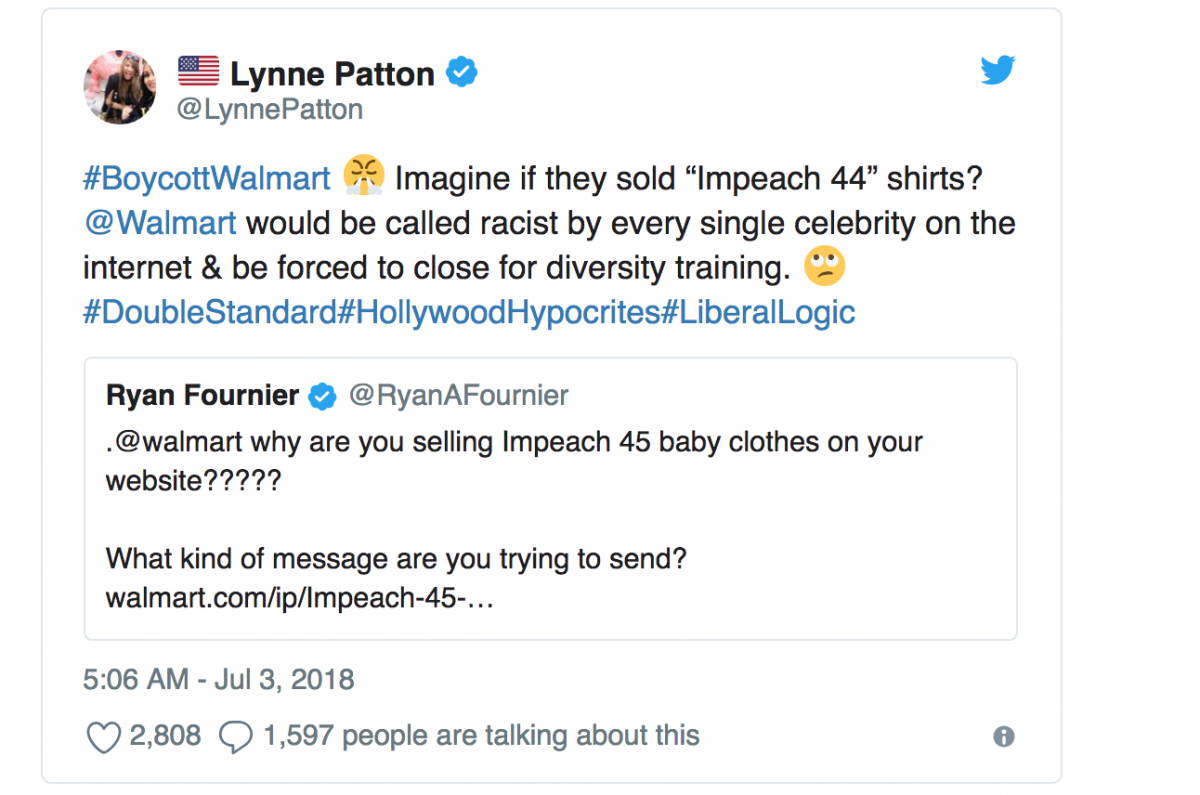Click the American flag emoji

tap(198, 71)
